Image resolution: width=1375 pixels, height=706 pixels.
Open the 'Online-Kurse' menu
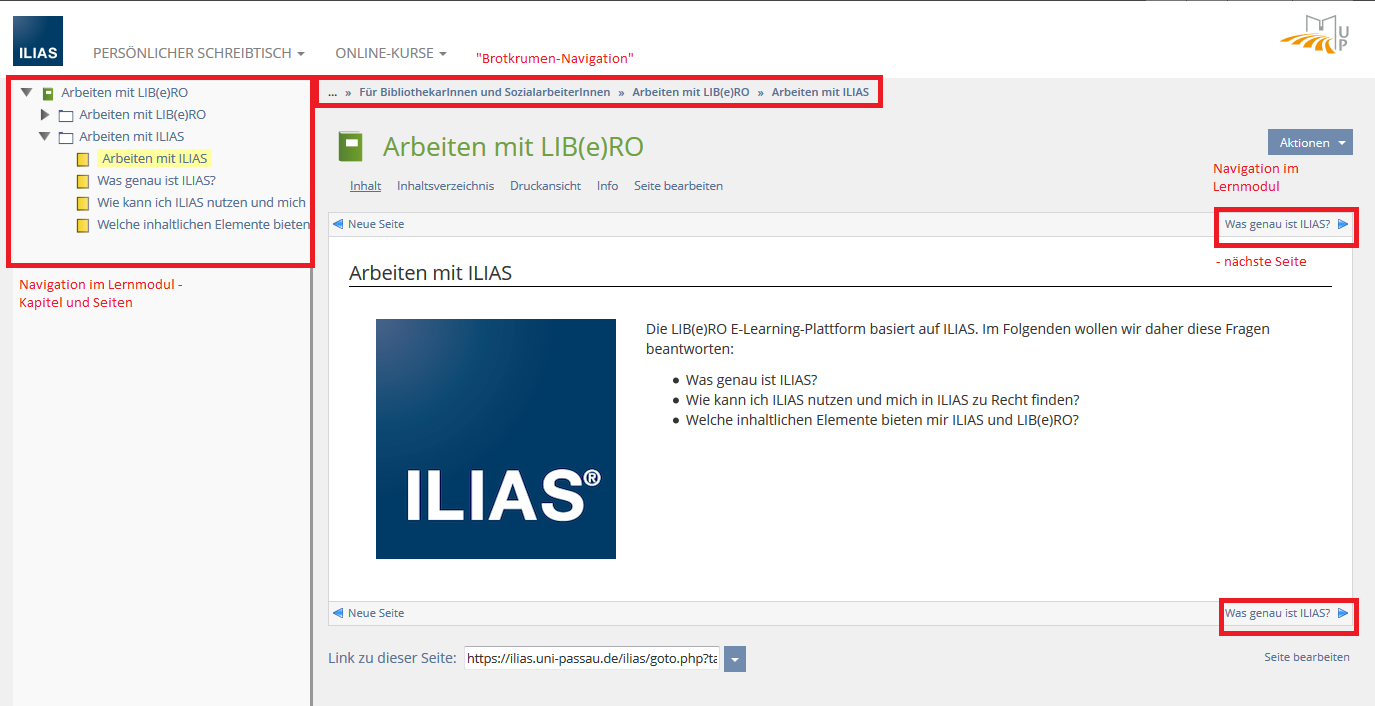click(x=390, y=53)
